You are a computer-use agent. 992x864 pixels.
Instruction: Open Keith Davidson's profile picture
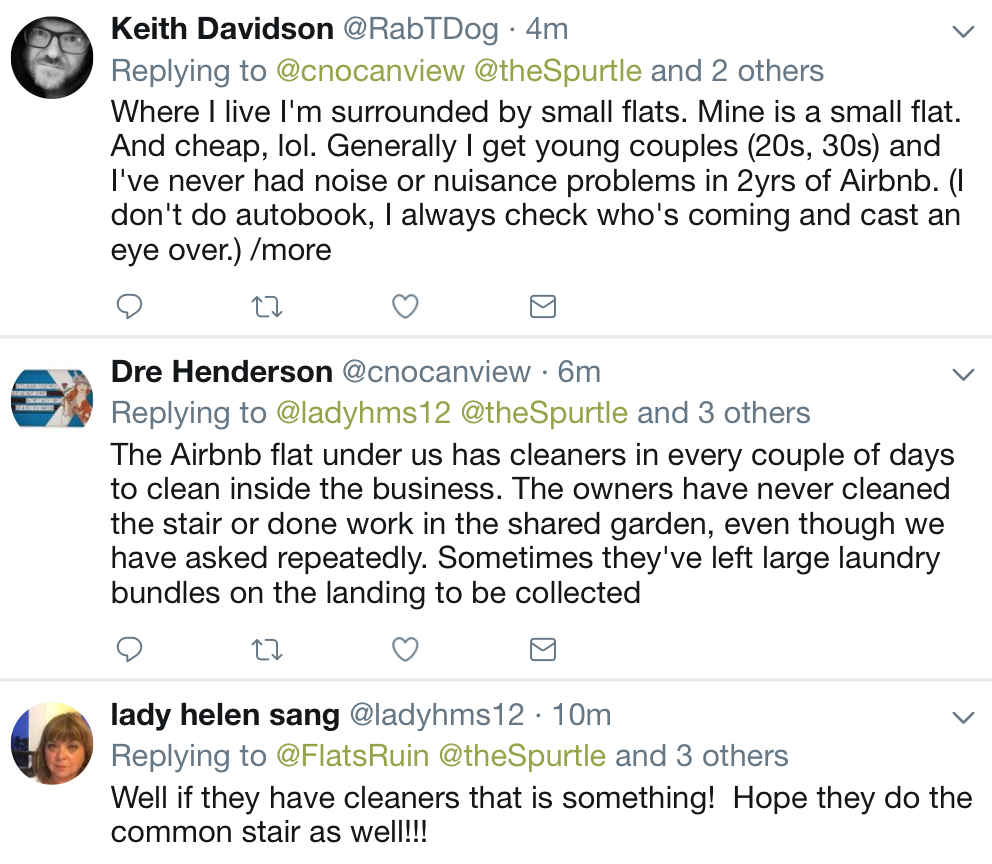(52, 57)
